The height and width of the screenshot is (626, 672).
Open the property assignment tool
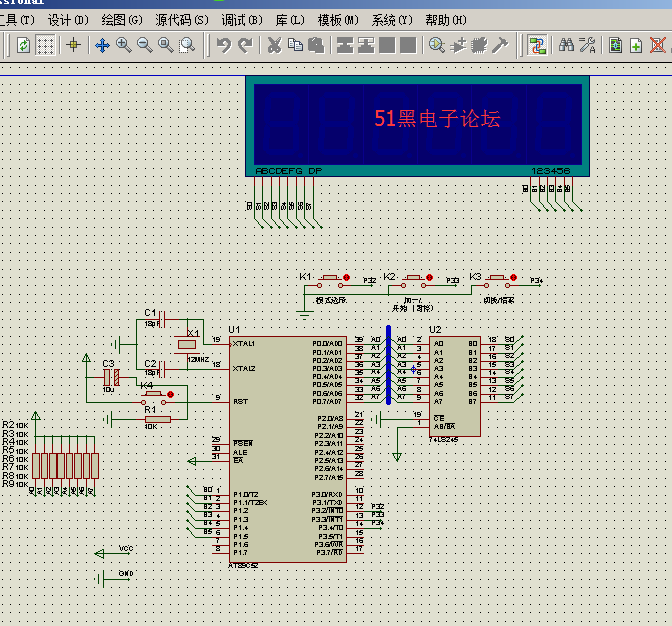(588, 45)
